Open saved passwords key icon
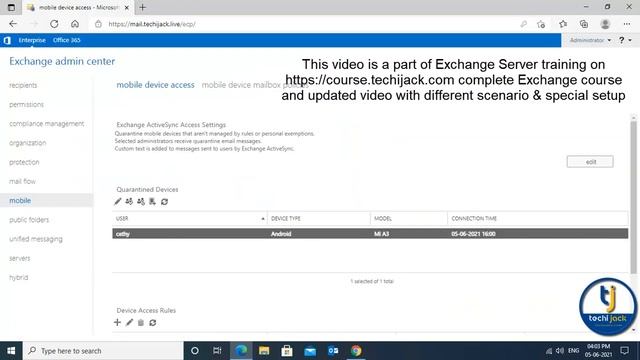The image size is (640, 360). (524, 24)
